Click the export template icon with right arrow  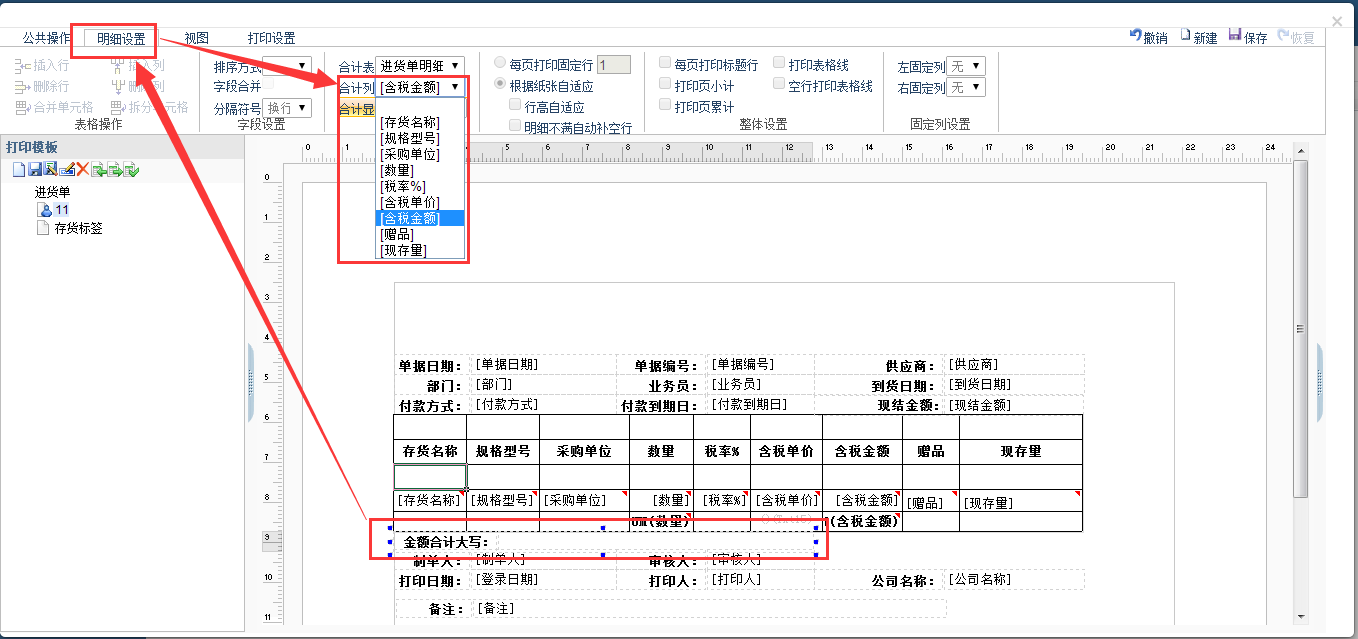pos(115,170)
